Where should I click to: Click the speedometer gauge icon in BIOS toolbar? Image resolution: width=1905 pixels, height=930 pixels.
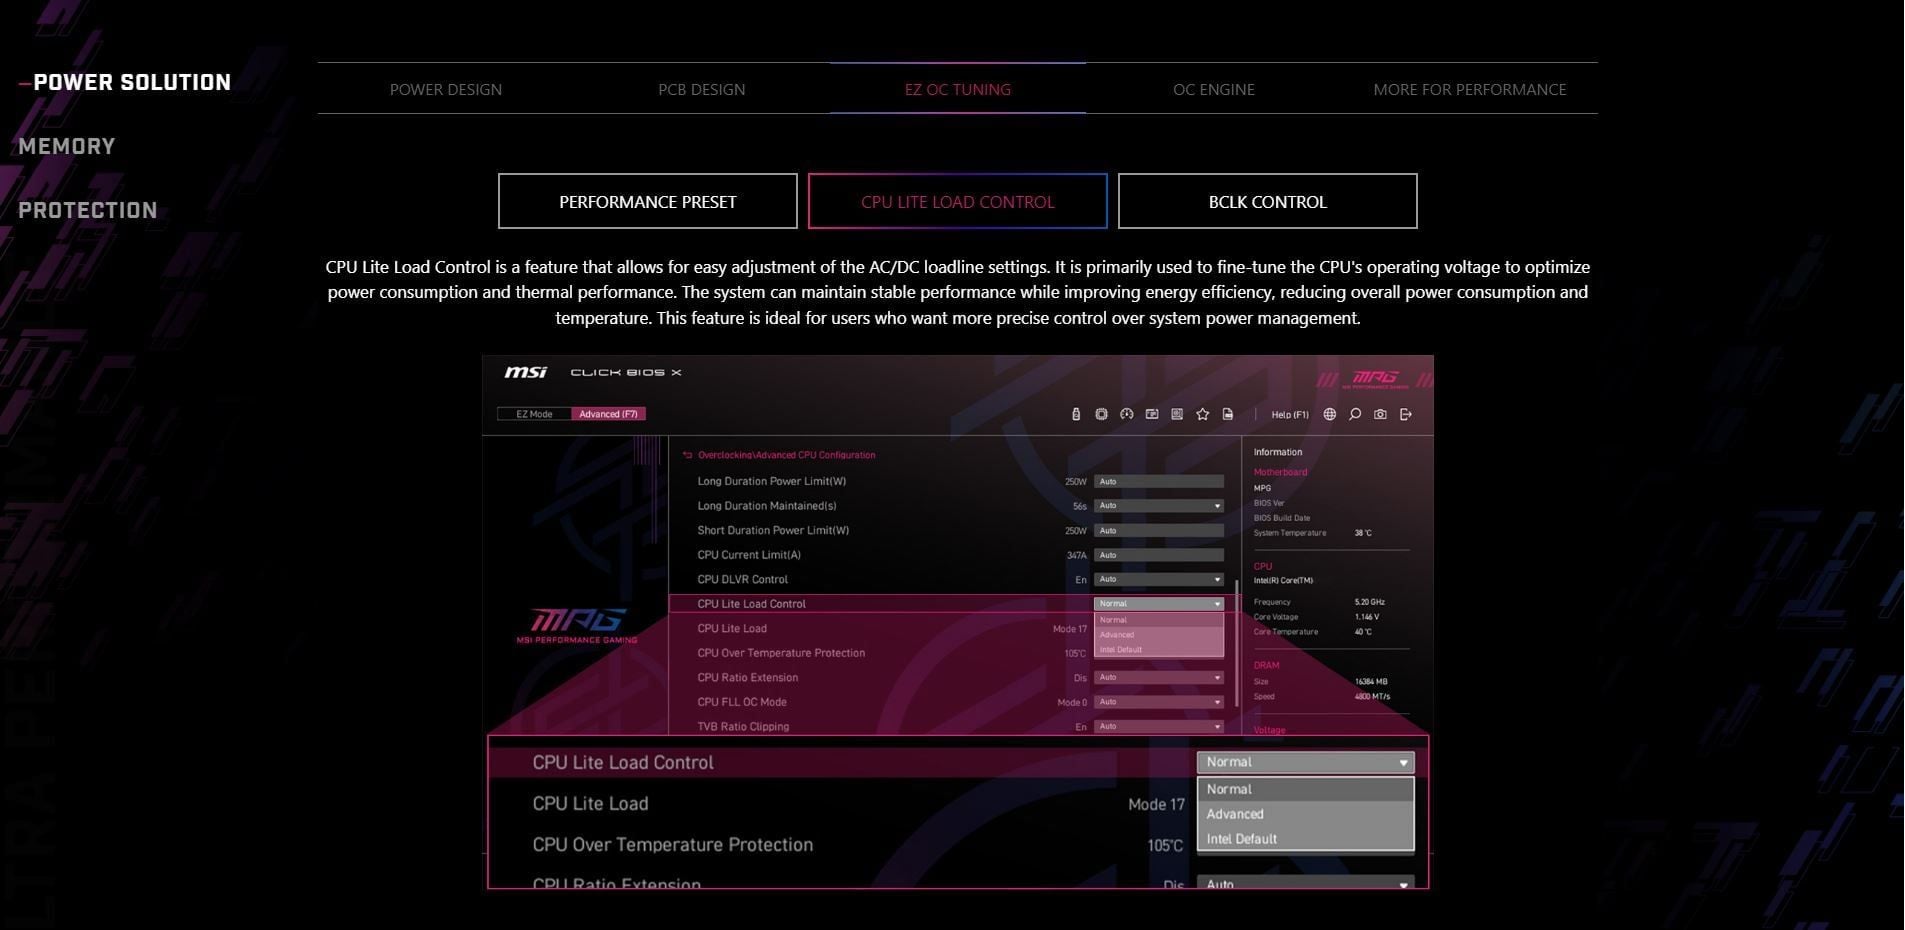(x=1126, y=414)
